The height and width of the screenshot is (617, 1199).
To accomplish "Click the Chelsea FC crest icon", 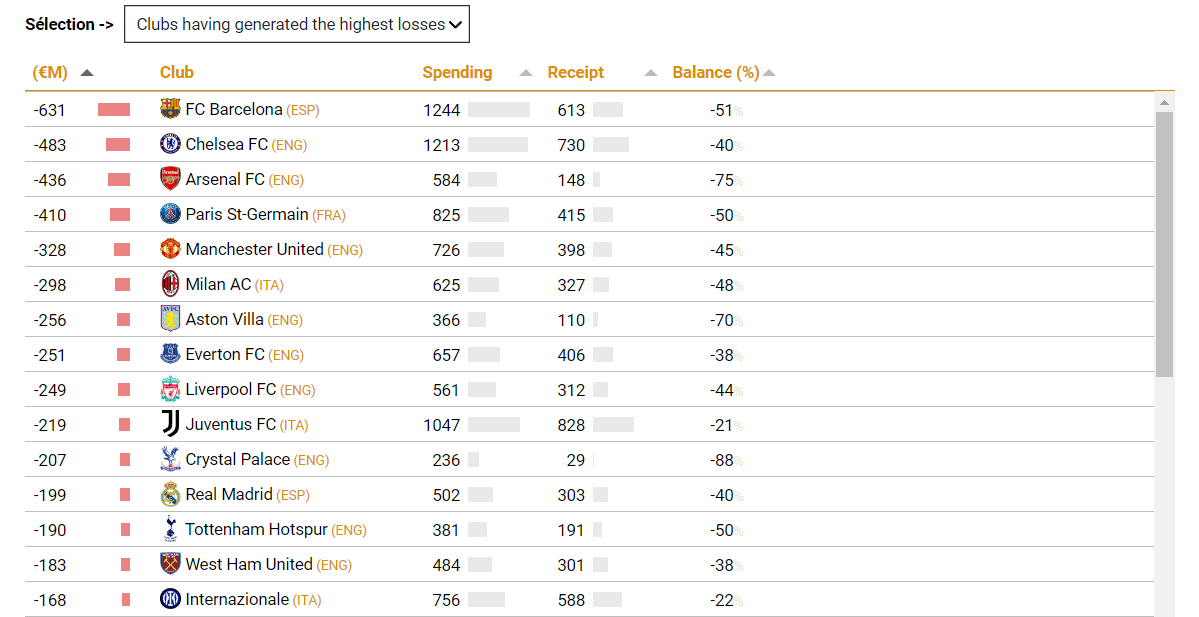I will [171, 144].
